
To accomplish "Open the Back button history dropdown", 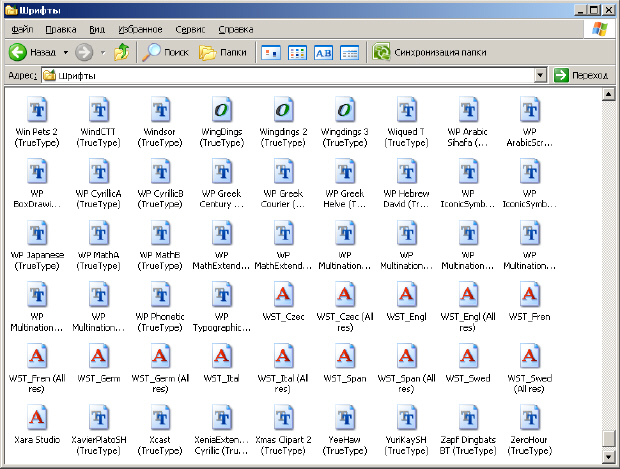I will [x=66, y=52].
